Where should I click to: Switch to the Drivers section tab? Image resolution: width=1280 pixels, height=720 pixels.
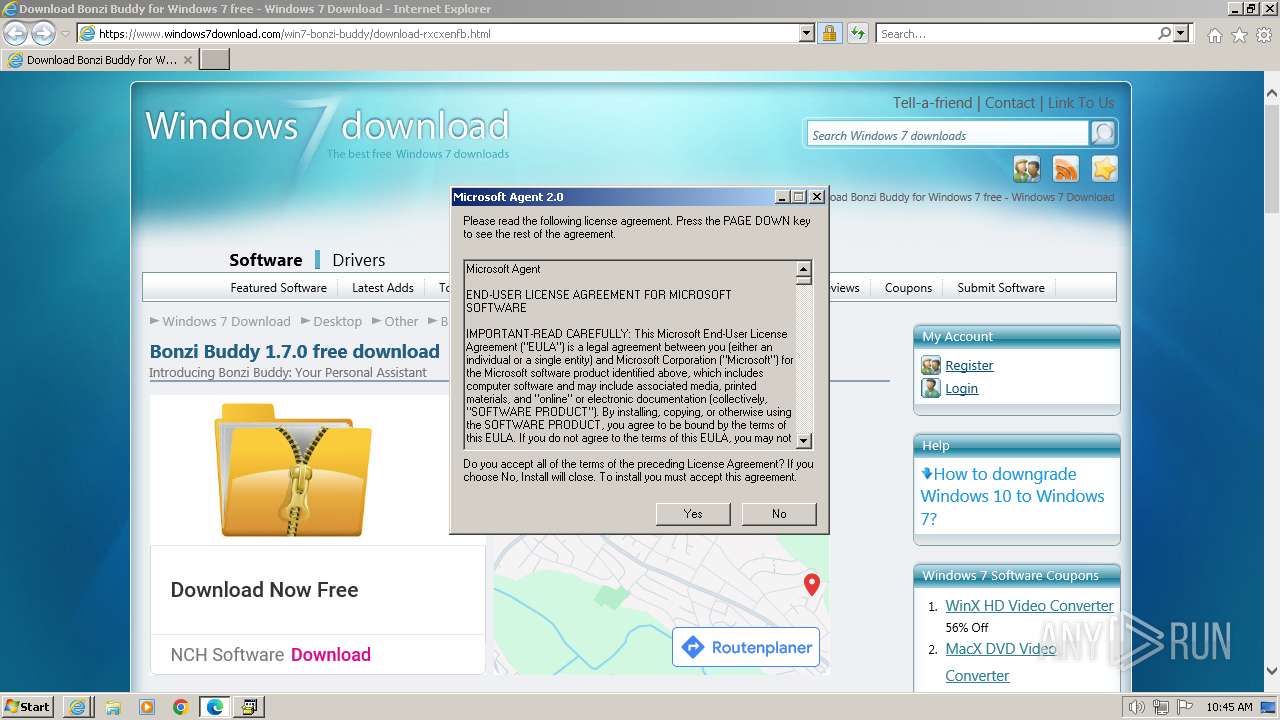coord(358,260)
